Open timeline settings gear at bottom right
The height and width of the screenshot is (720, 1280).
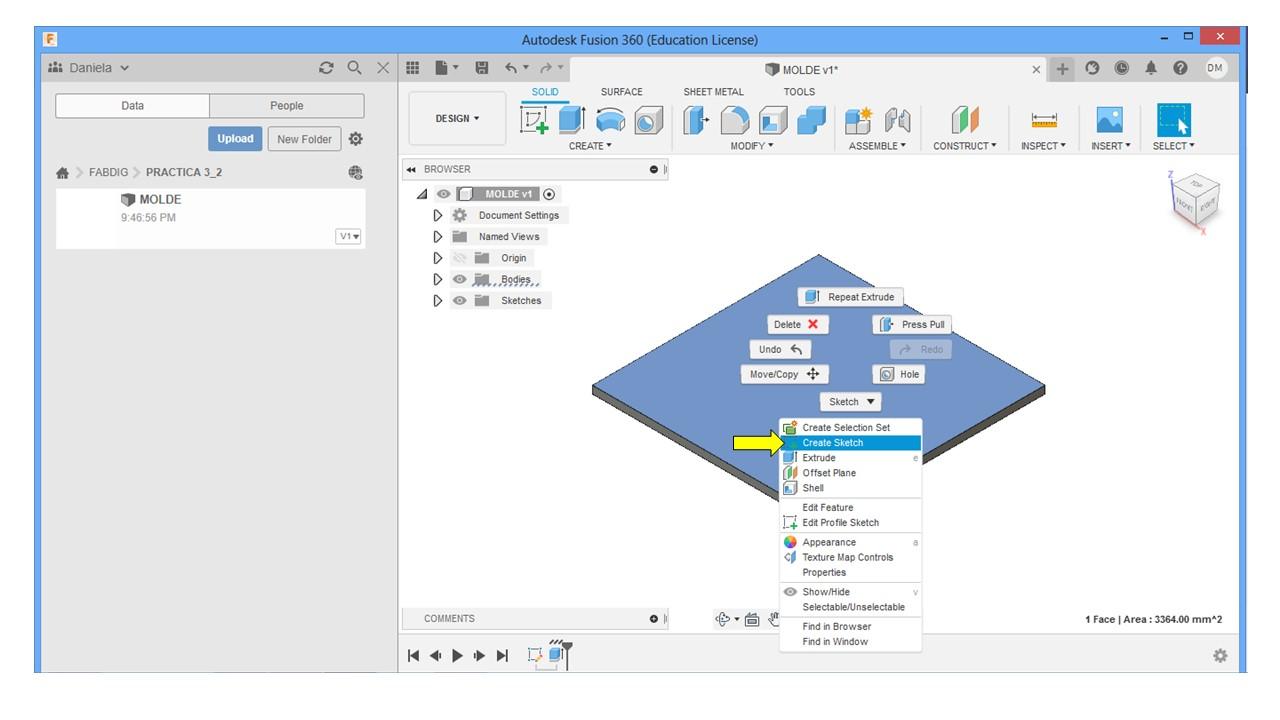click(x=1220, y=656)
